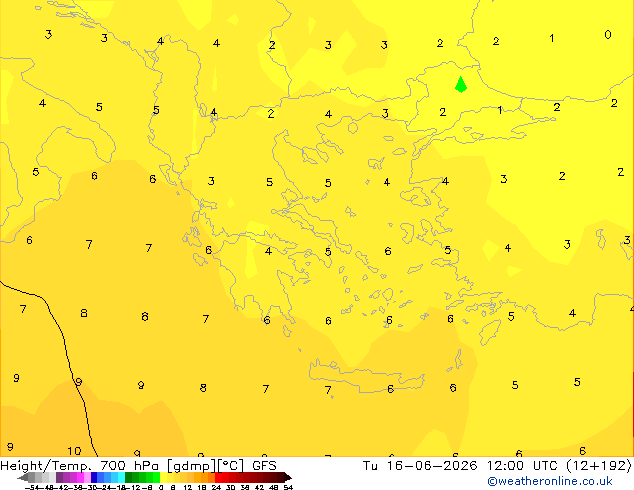Click the 'Tu' weekday label
This screenshot has height=490, width=634.
click(370, 466)
